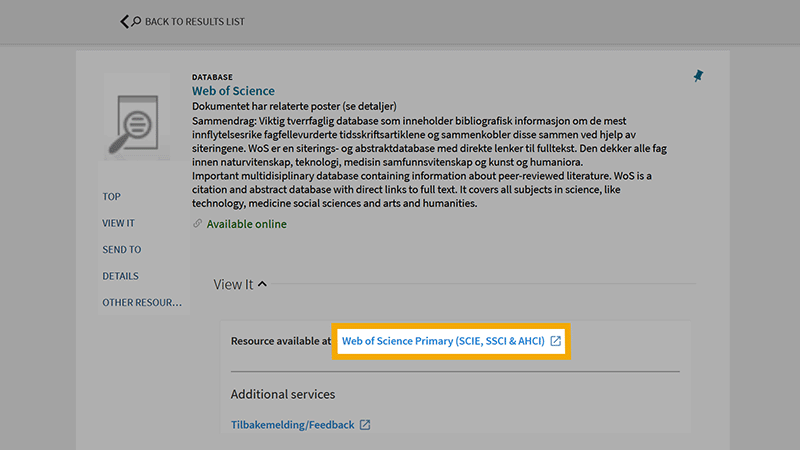Go to DETAILS in the side navigation

120,276
